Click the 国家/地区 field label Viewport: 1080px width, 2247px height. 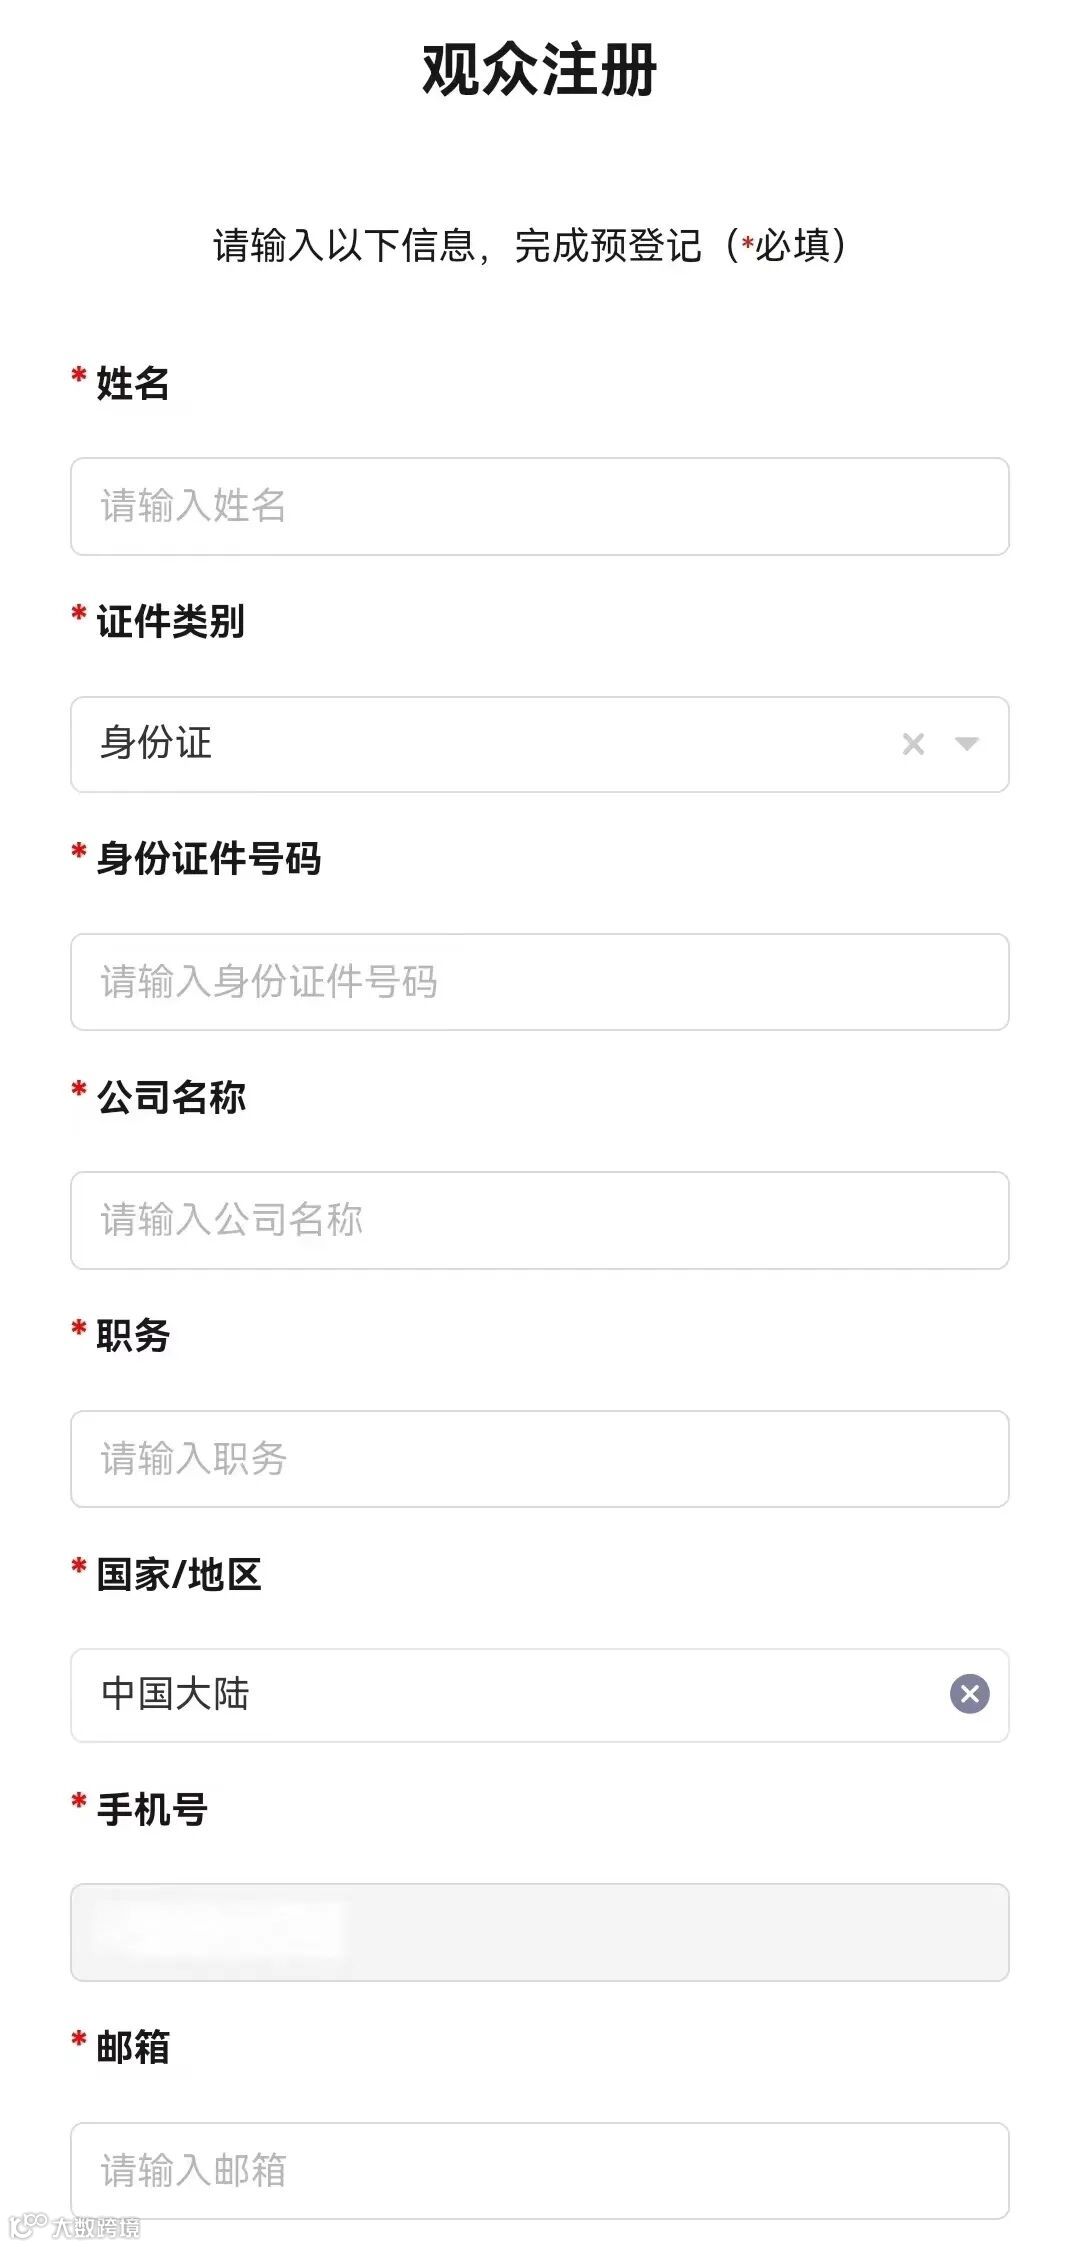tap(178, 1575)
